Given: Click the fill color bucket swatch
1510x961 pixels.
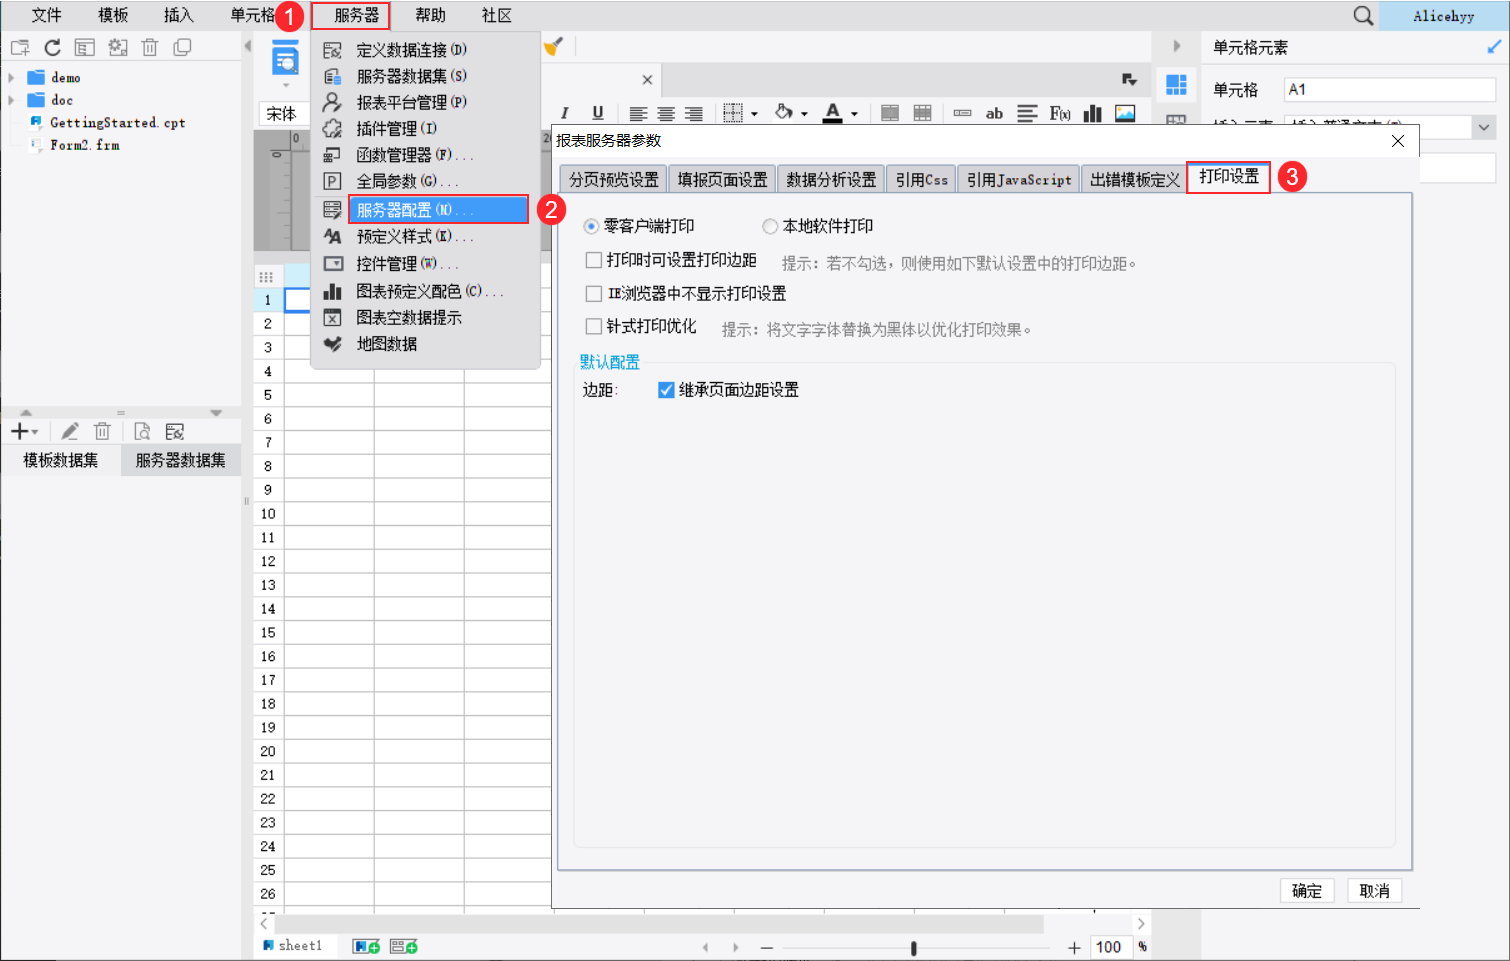Looking at the screenshot, I should point(784,112).
